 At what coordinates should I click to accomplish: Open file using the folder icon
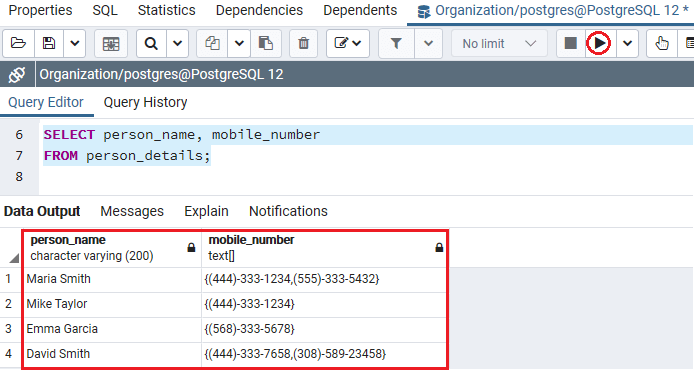[x=18, y=43]
